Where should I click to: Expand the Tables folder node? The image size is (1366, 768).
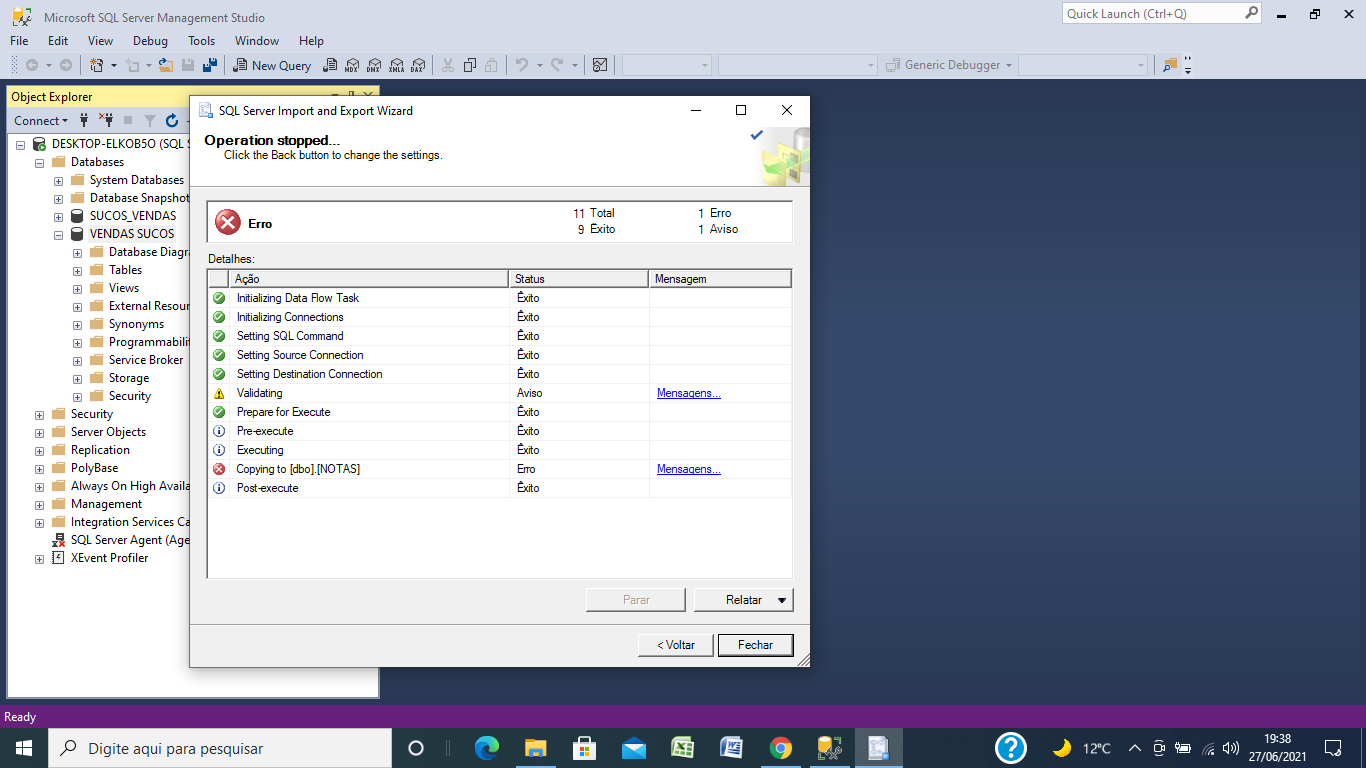click(x=77, y=270)
